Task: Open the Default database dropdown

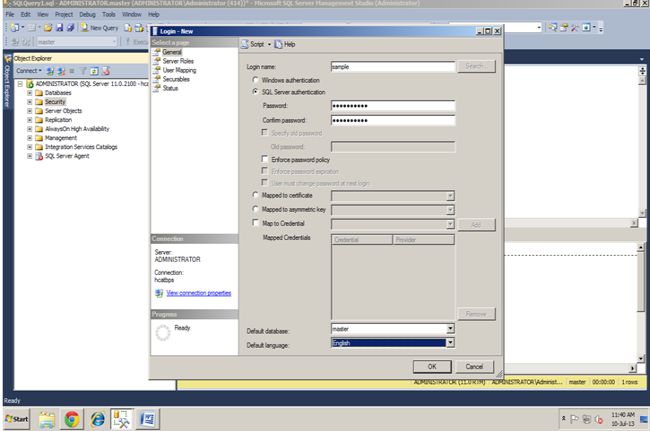Action: [x=450, y=329]
